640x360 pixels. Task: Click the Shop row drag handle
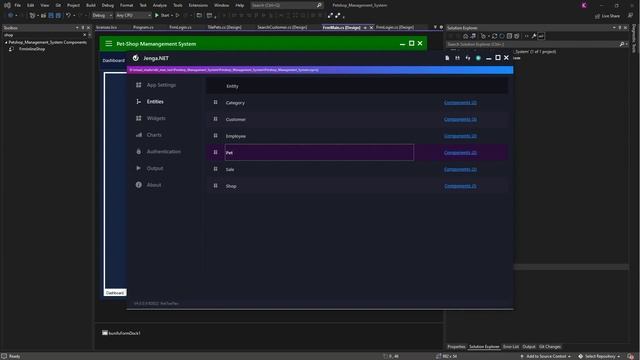216,186
